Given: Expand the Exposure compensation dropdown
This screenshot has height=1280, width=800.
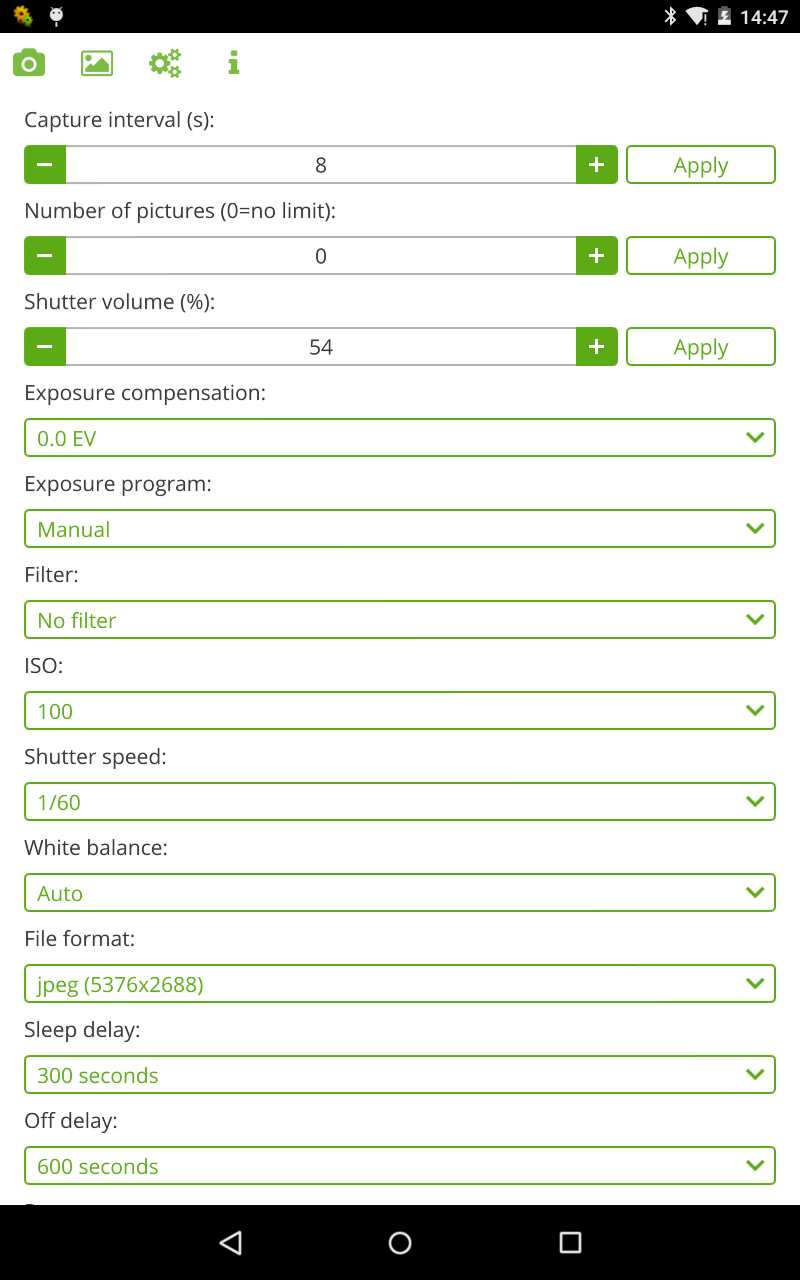Looking at the screenshot, I should pyautogui.click(x=400, y=438).
